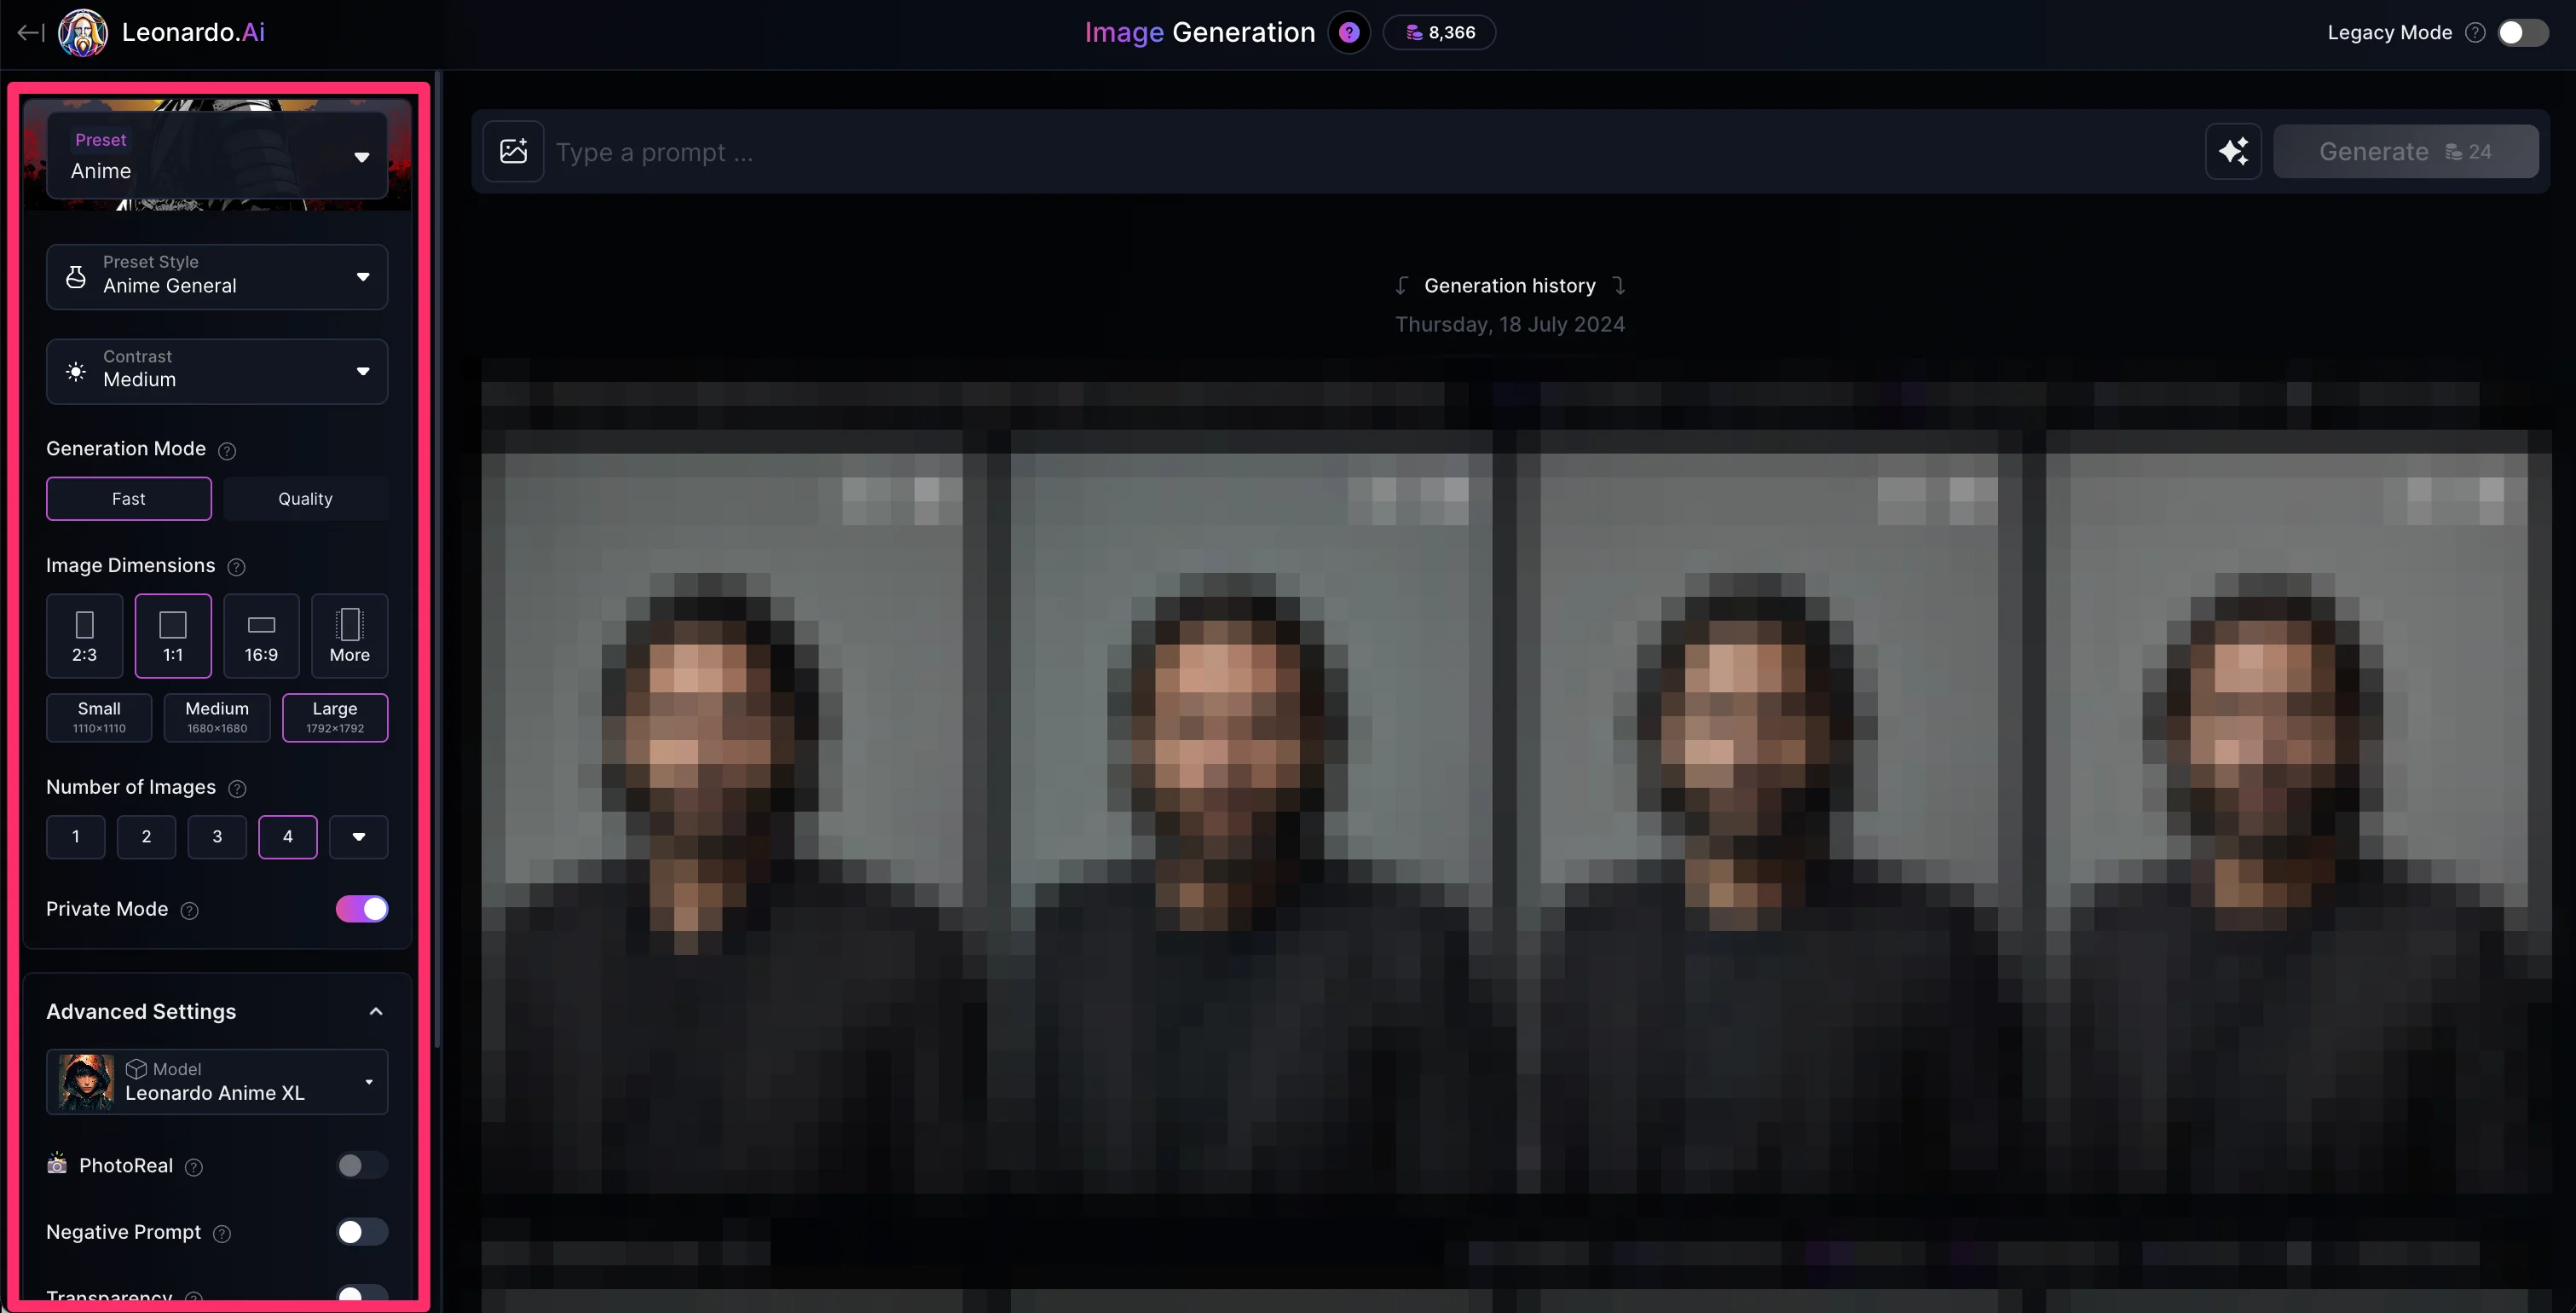This screenshot has width=2576, height=1313.
Task: Click the image upload icon in the prompt bar
Action: 513,151
